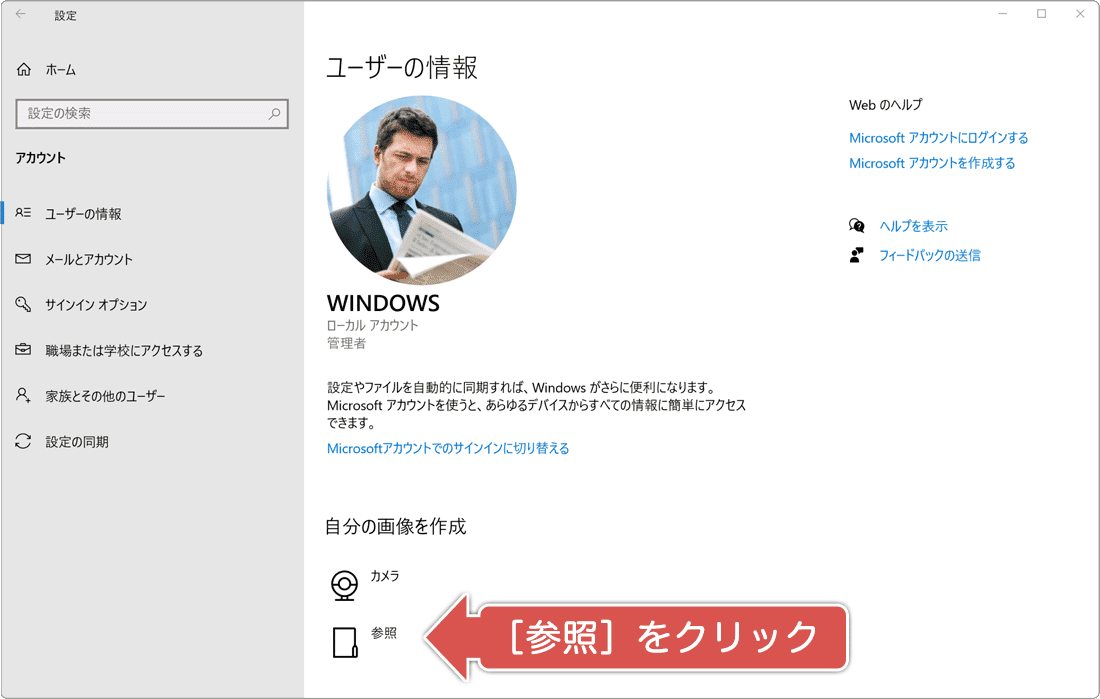Screen dimensions: 1100x699
Task: Click the webcam camera icon
Action: [345, 585]
